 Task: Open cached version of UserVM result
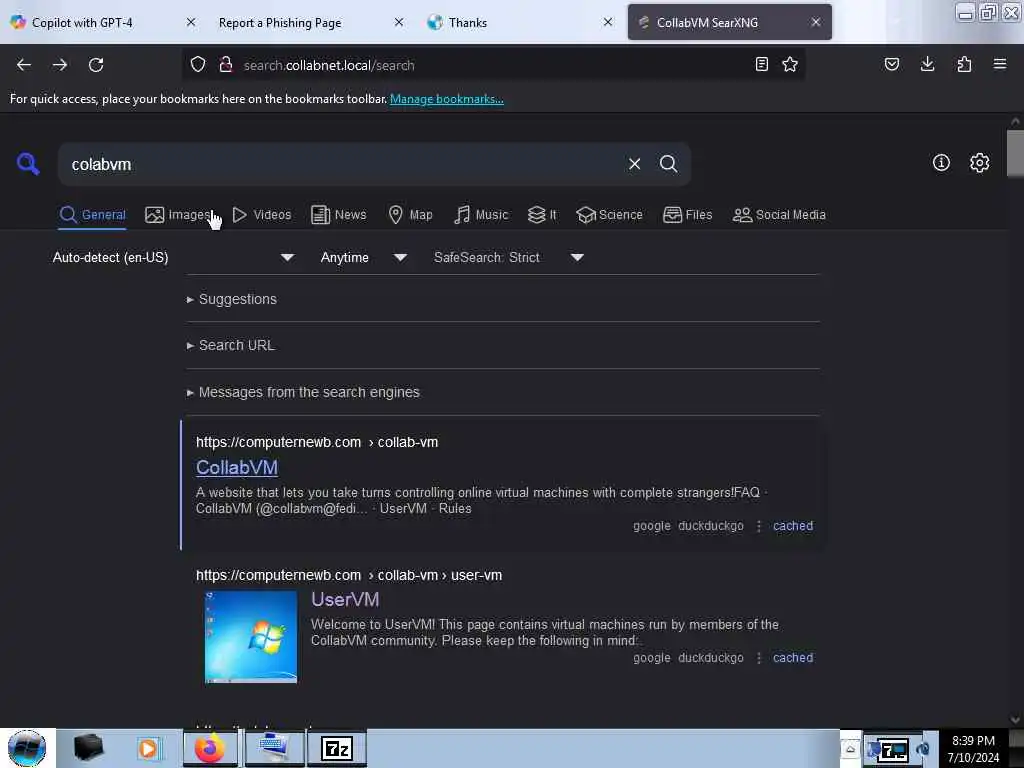[x=793, y=658]
